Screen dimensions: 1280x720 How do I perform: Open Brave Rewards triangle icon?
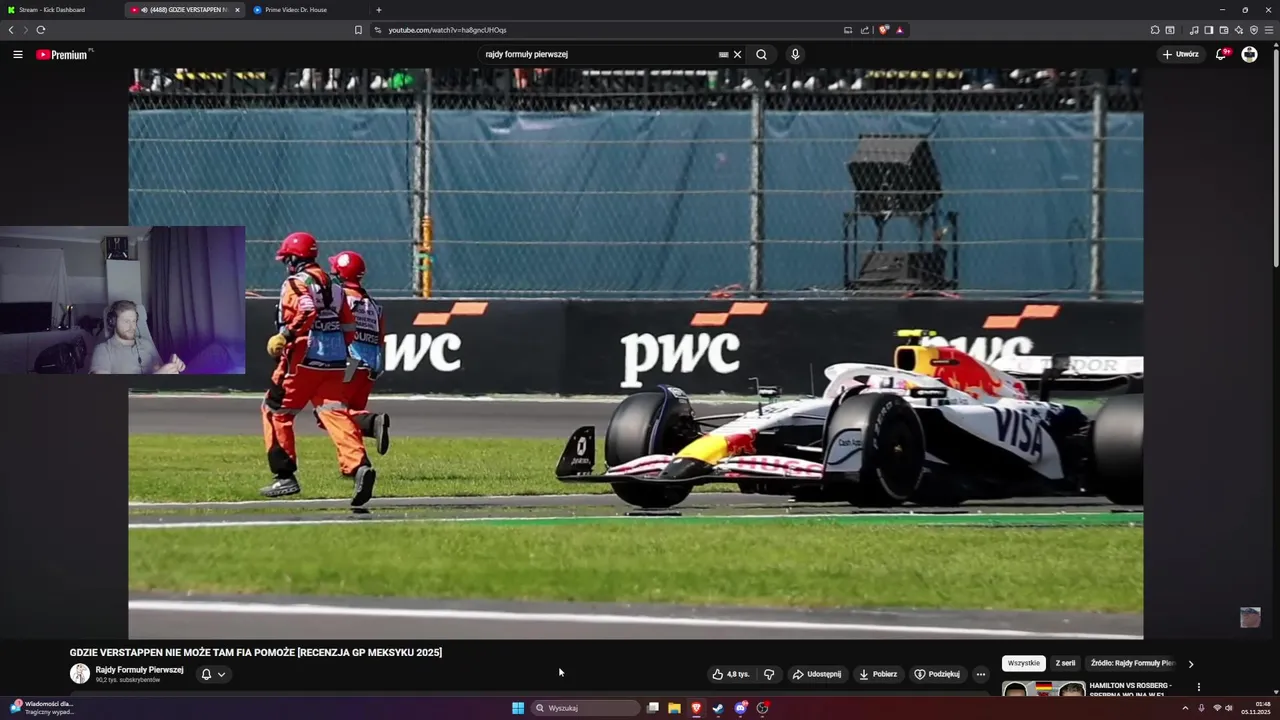pyautogui.click(x=900, y=30)
